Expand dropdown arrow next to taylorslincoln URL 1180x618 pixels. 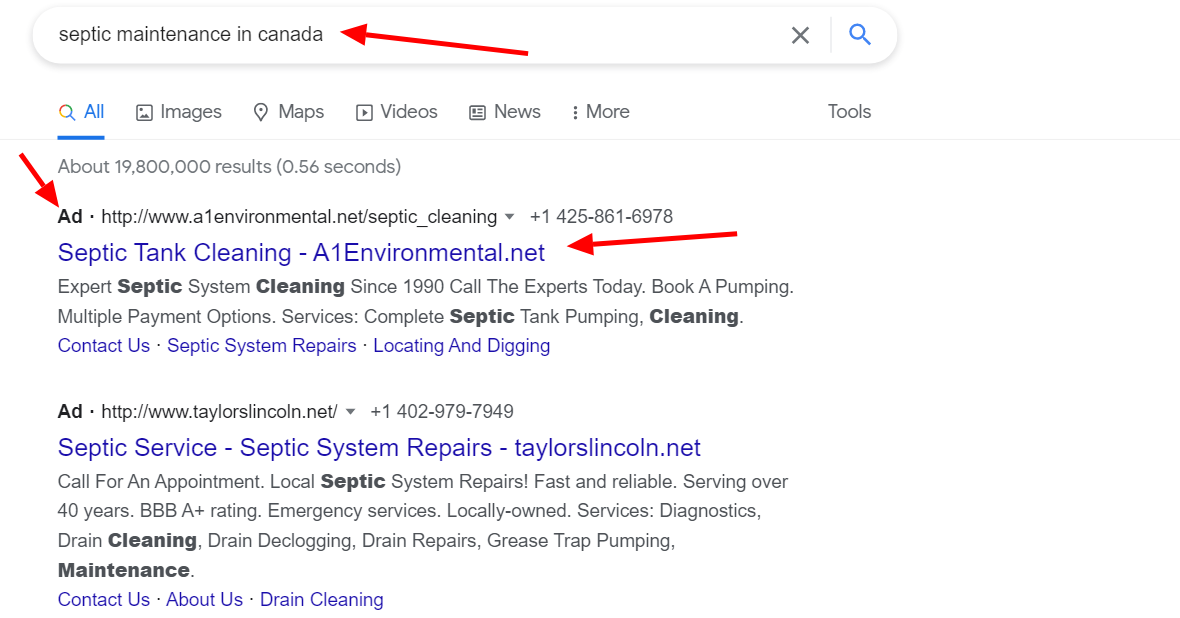click(x=350, y=412)
